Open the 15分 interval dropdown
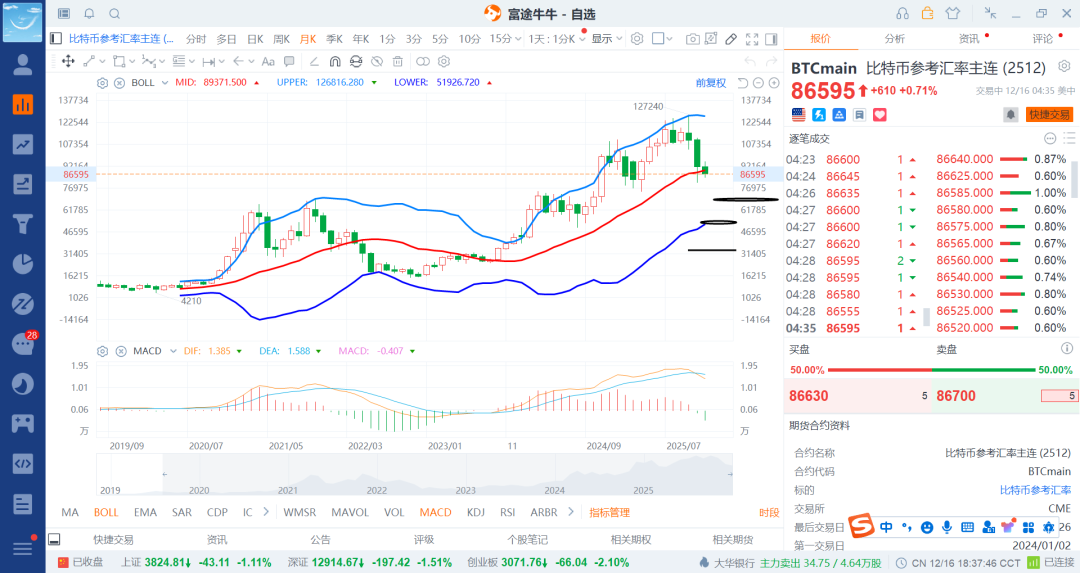 tap(505, 39)
